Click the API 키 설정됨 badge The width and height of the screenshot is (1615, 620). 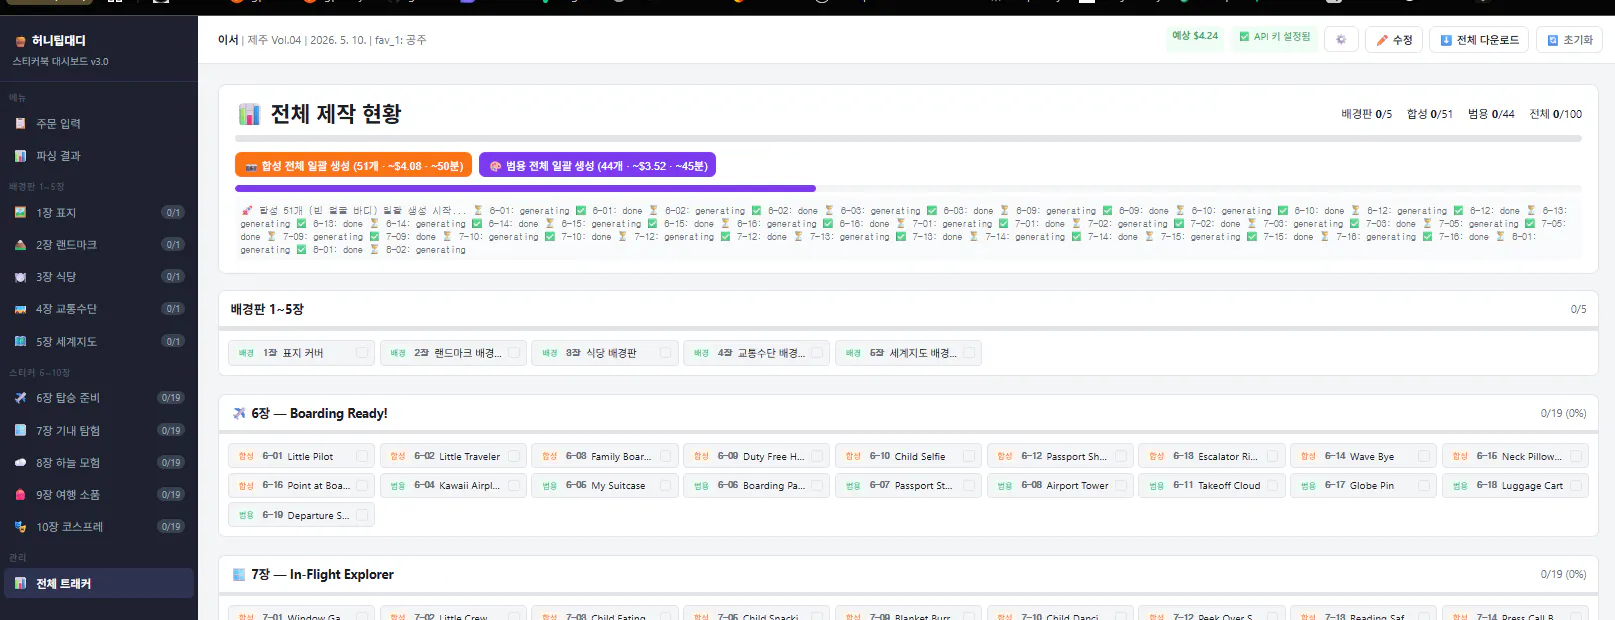(x=1274, y=36)
